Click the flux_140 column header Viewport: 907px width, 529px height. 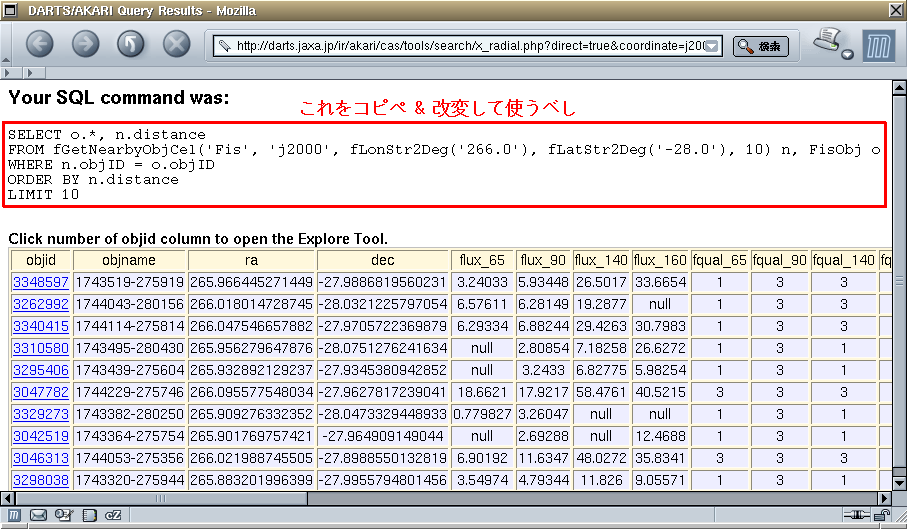point(601,260)
